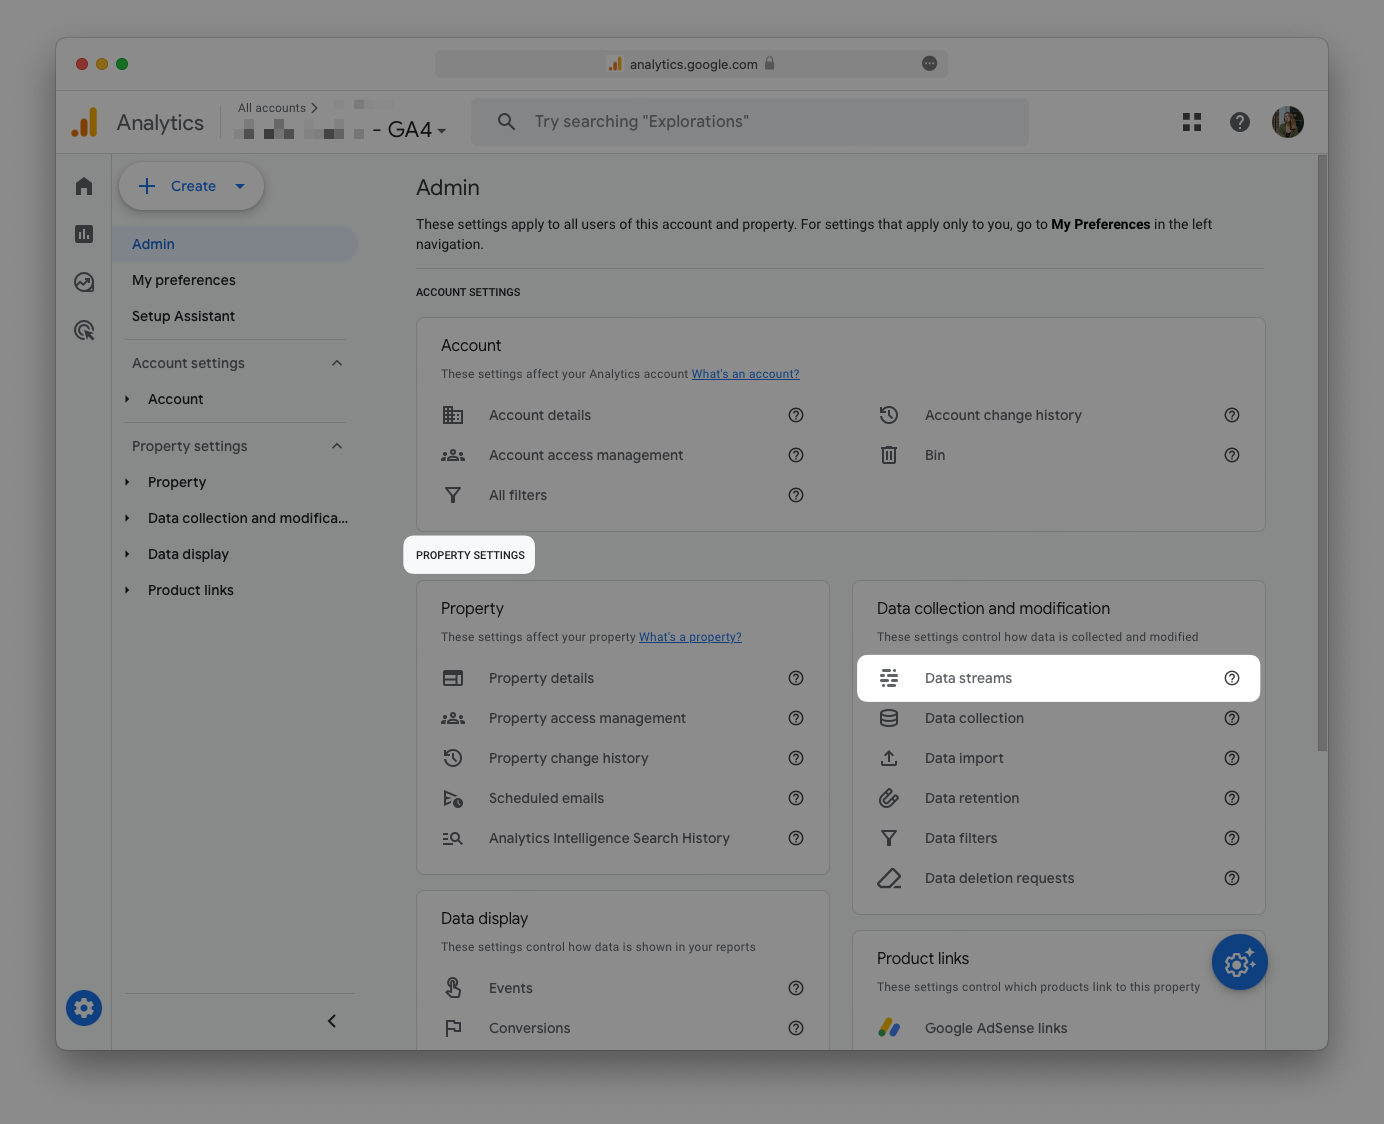Collapse the Account settings section
Viewport: 1384px width, 1124px height.
point(337,363)
